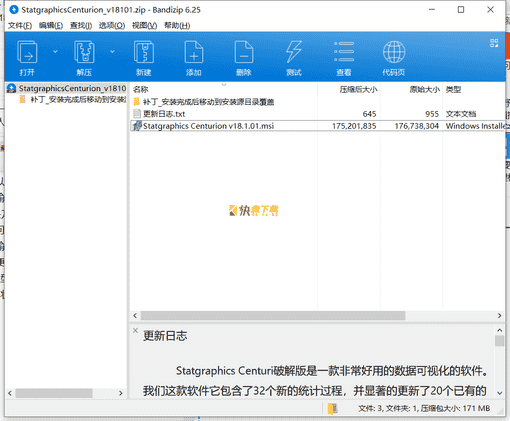Close the 更新日志 preview pane
Image resolution: width=510 pixels, height=421 pixels.
[x=135, y=330]
